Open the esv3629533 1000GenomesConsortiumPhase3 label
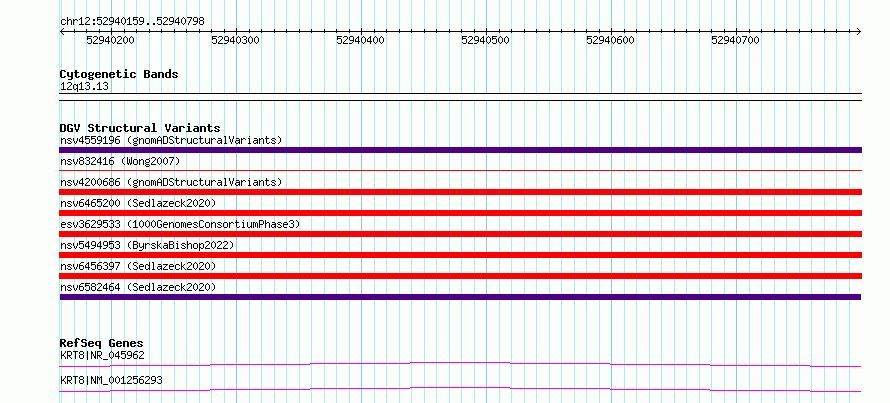The image size is (890, 403). (180, 224)
